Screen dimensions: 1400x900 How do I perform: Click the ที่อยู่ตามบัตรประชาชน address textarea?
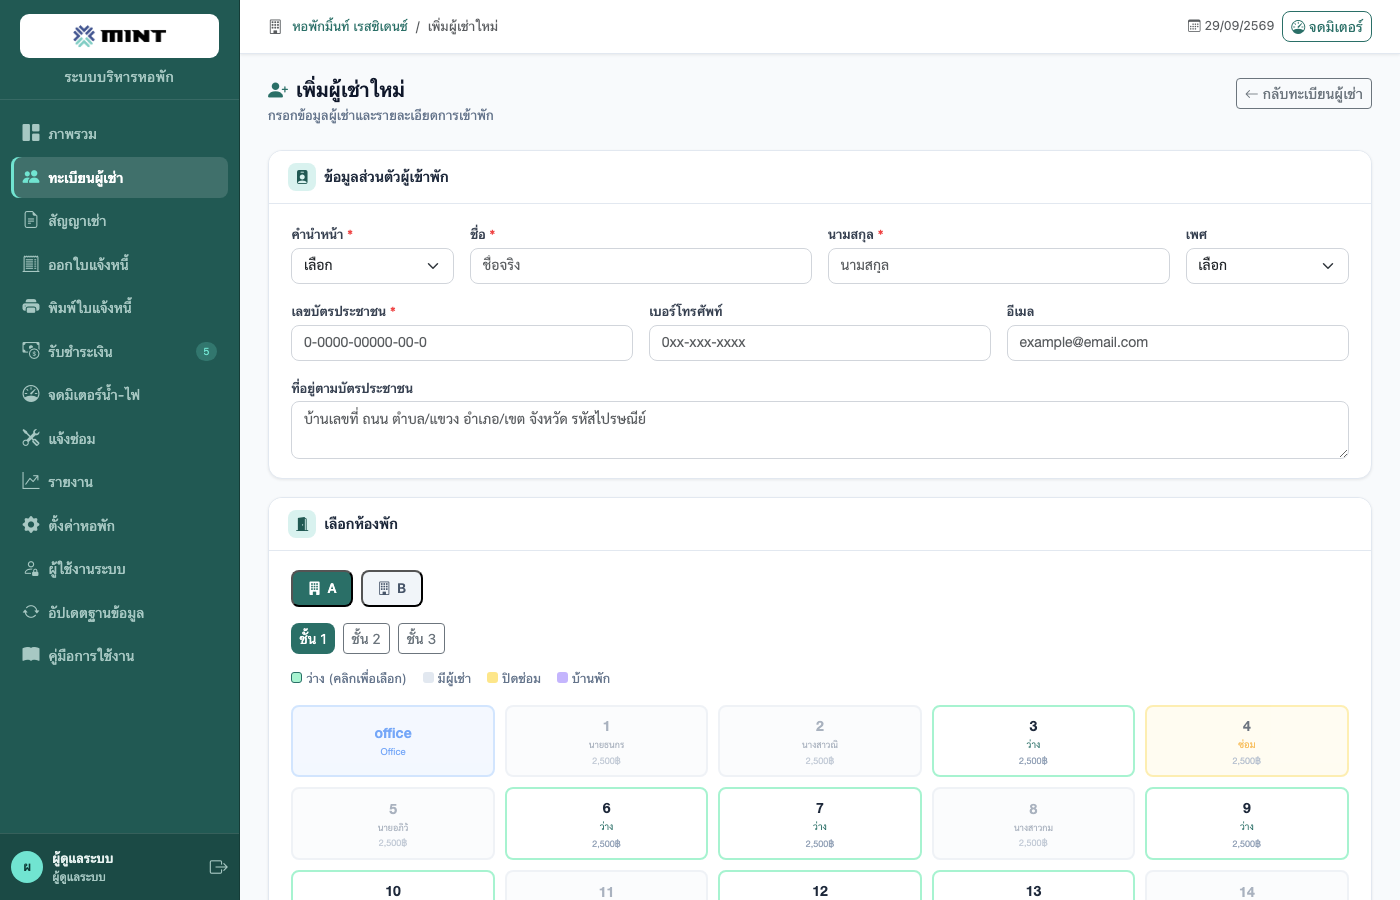click(820, 430)
